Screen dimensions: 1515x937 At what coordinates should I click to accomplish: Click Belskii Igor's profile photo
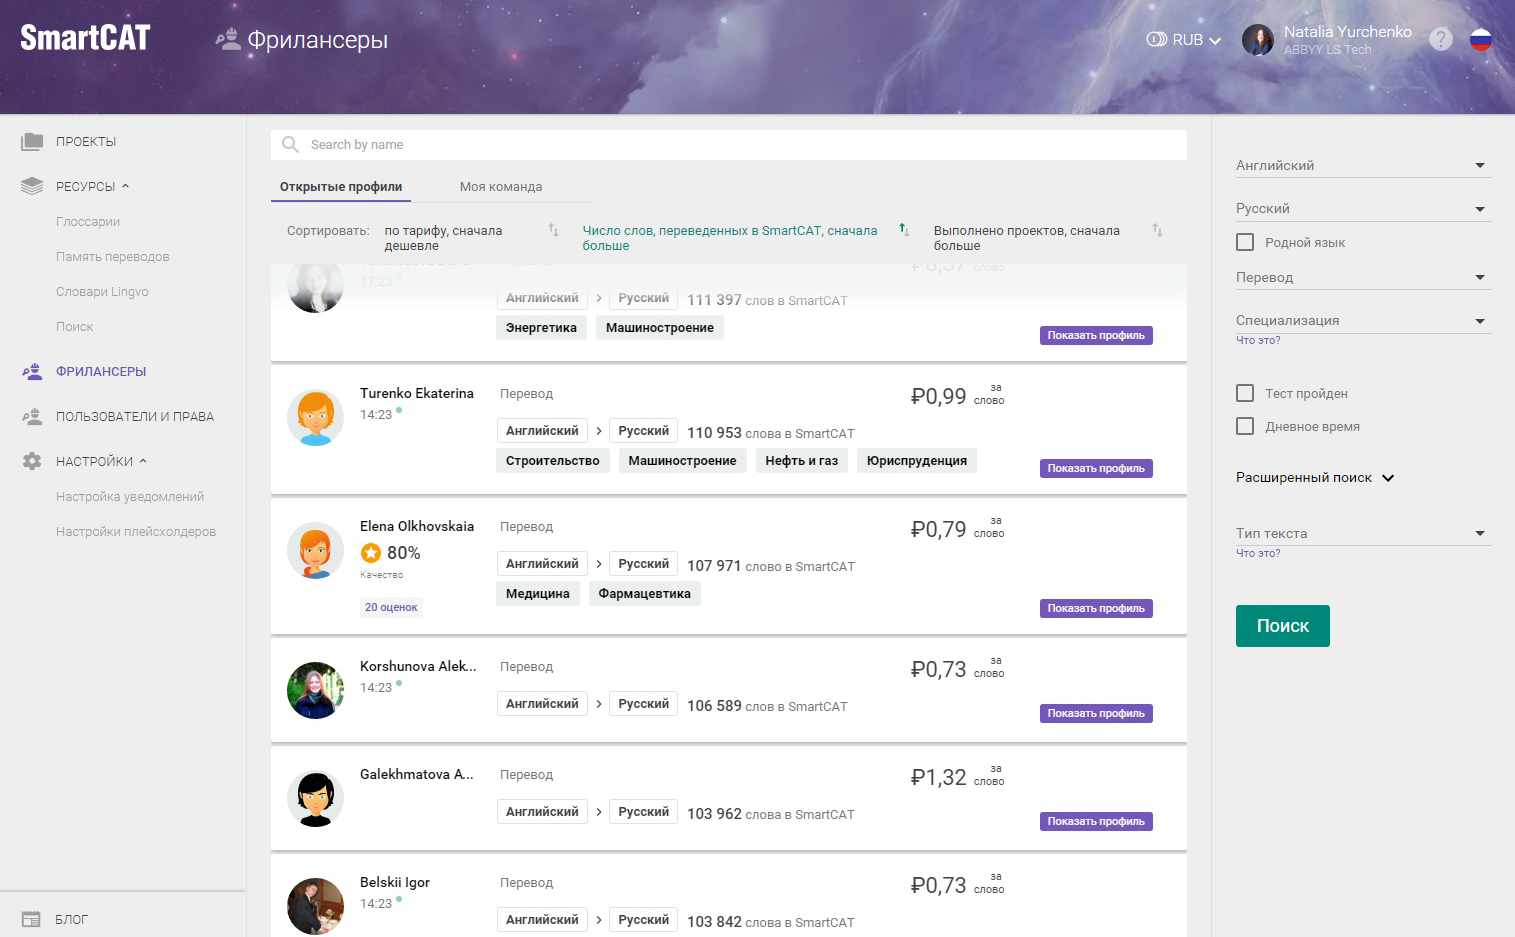tap(315, 906)
